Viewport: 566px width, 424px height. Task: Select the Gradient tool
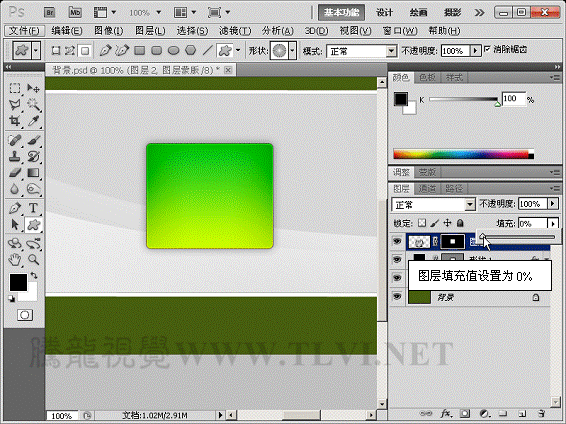[x=33, y=173]
